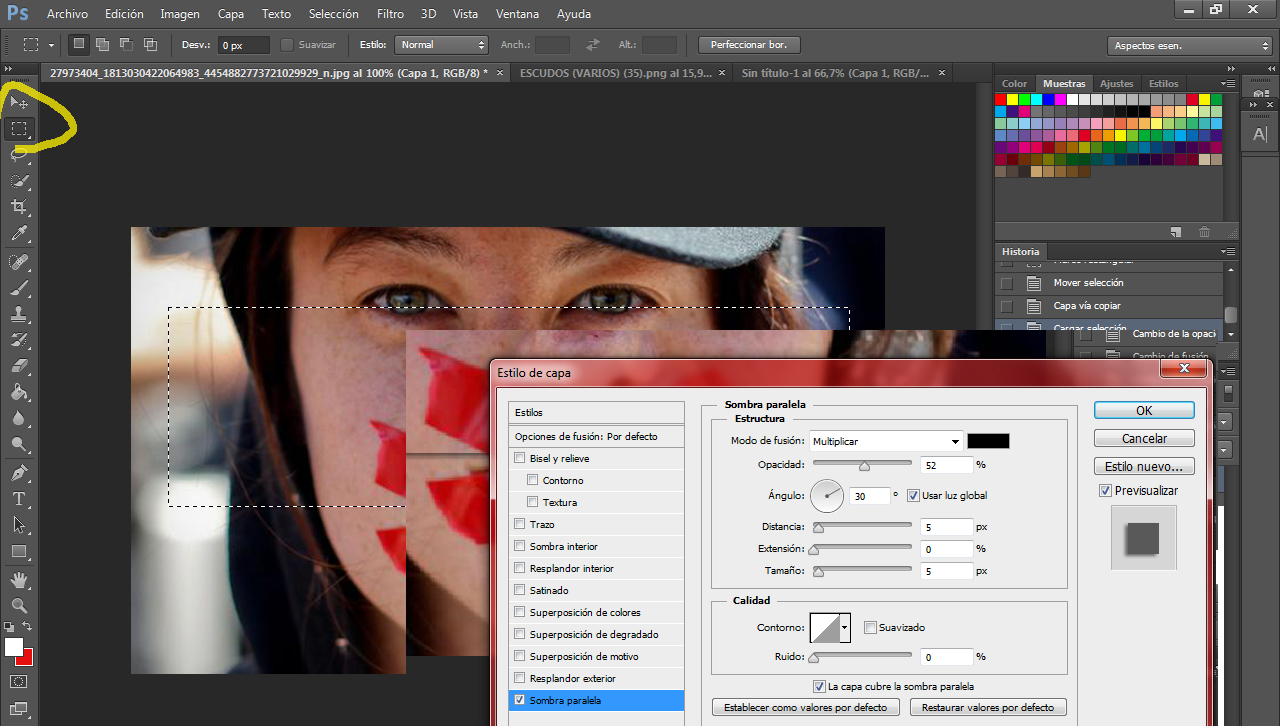Screen dimensions: 1280x726
Task: Enable the Bisel y relieve effect
Action: (x=519, y=459)
